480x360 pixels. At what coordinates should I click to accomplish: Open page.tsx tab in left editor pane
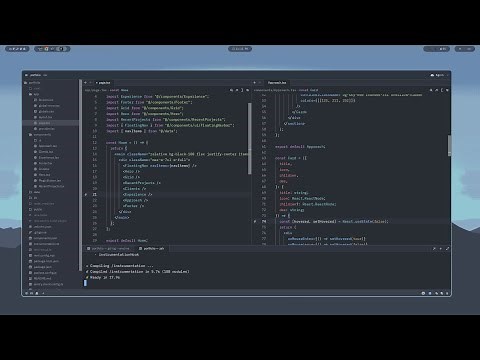103,83
